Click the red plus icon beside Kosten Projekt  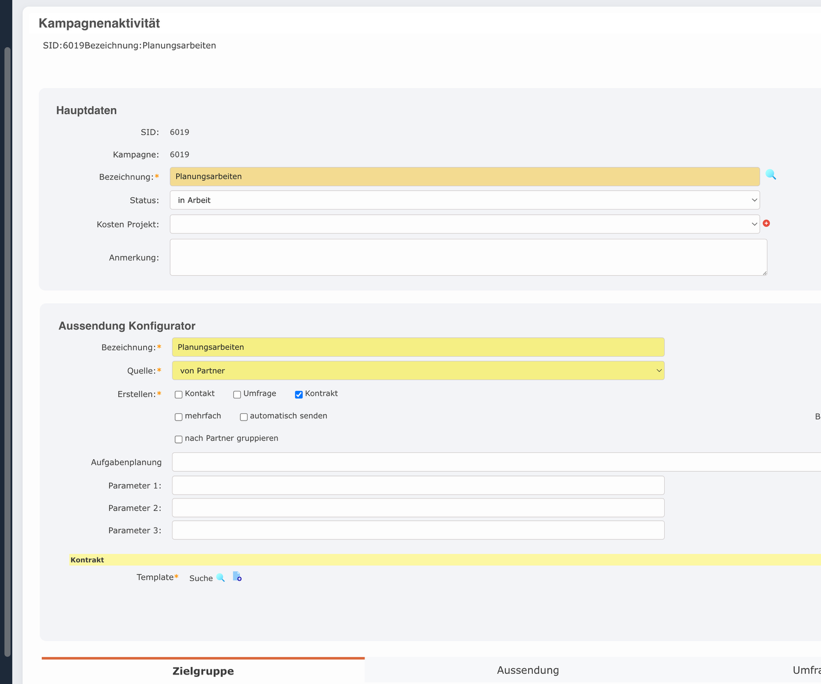point(766,224)
